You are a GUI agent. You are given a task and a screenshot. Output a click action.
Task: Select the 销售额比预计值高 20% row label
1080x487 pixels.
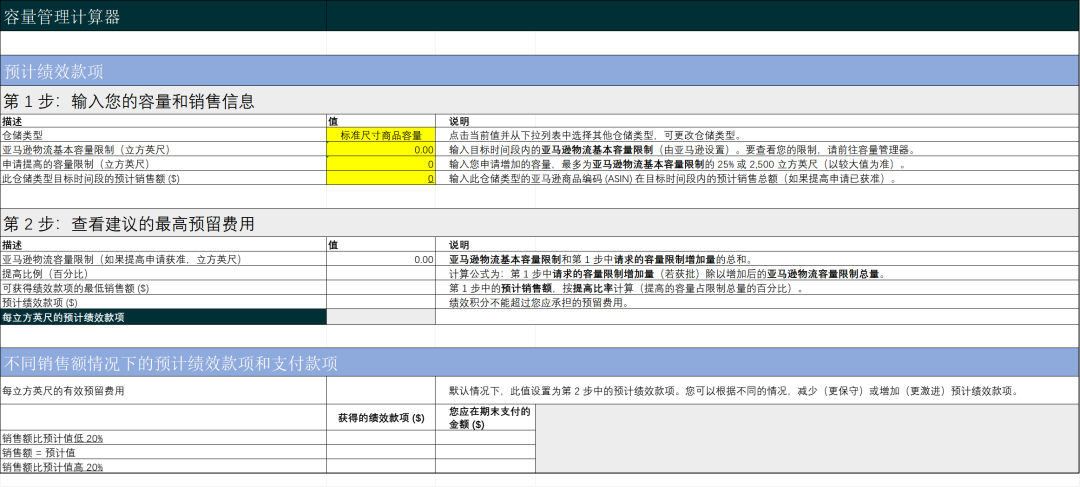(163, 466)
